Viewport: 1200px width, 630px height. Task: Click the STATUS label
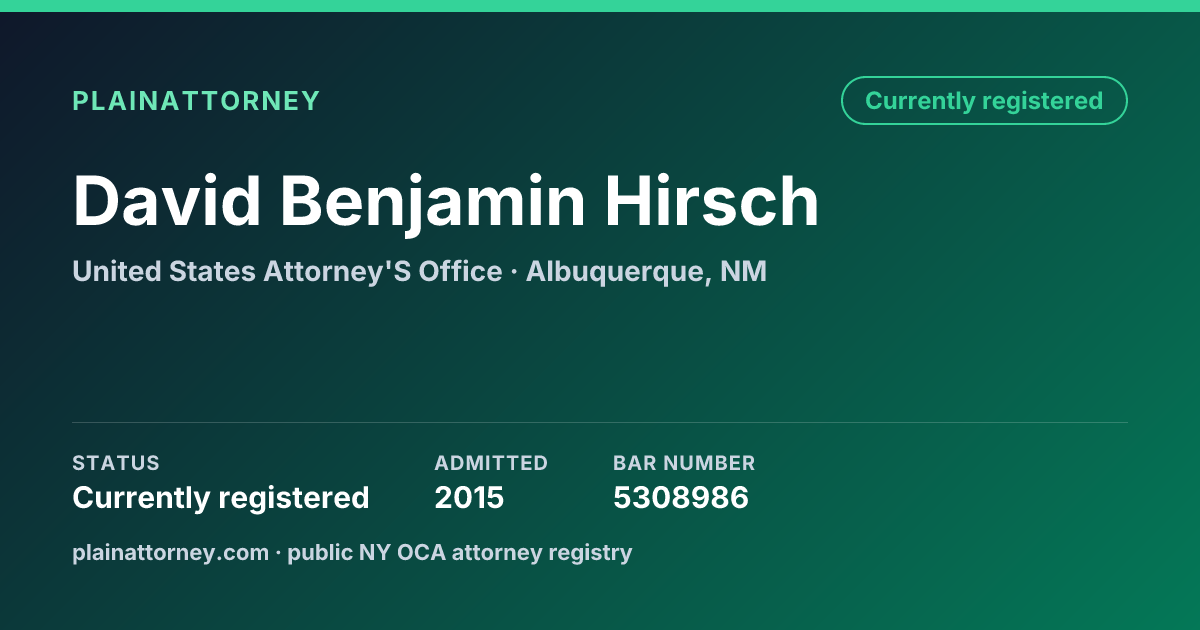(x=116, y=463)
